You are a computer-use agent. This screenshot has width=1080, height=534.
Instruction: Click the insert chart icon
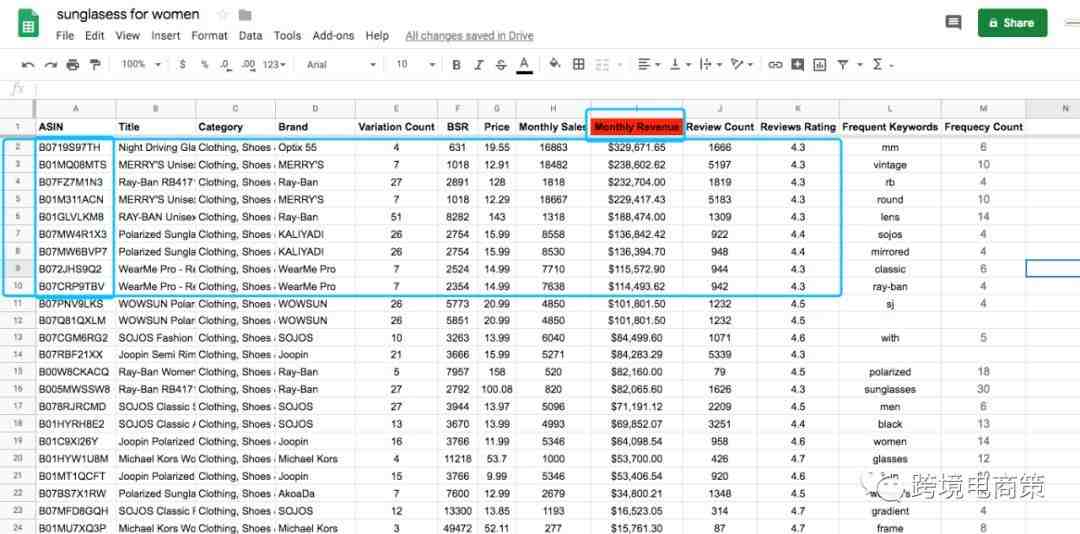click(x=820, y=65)
